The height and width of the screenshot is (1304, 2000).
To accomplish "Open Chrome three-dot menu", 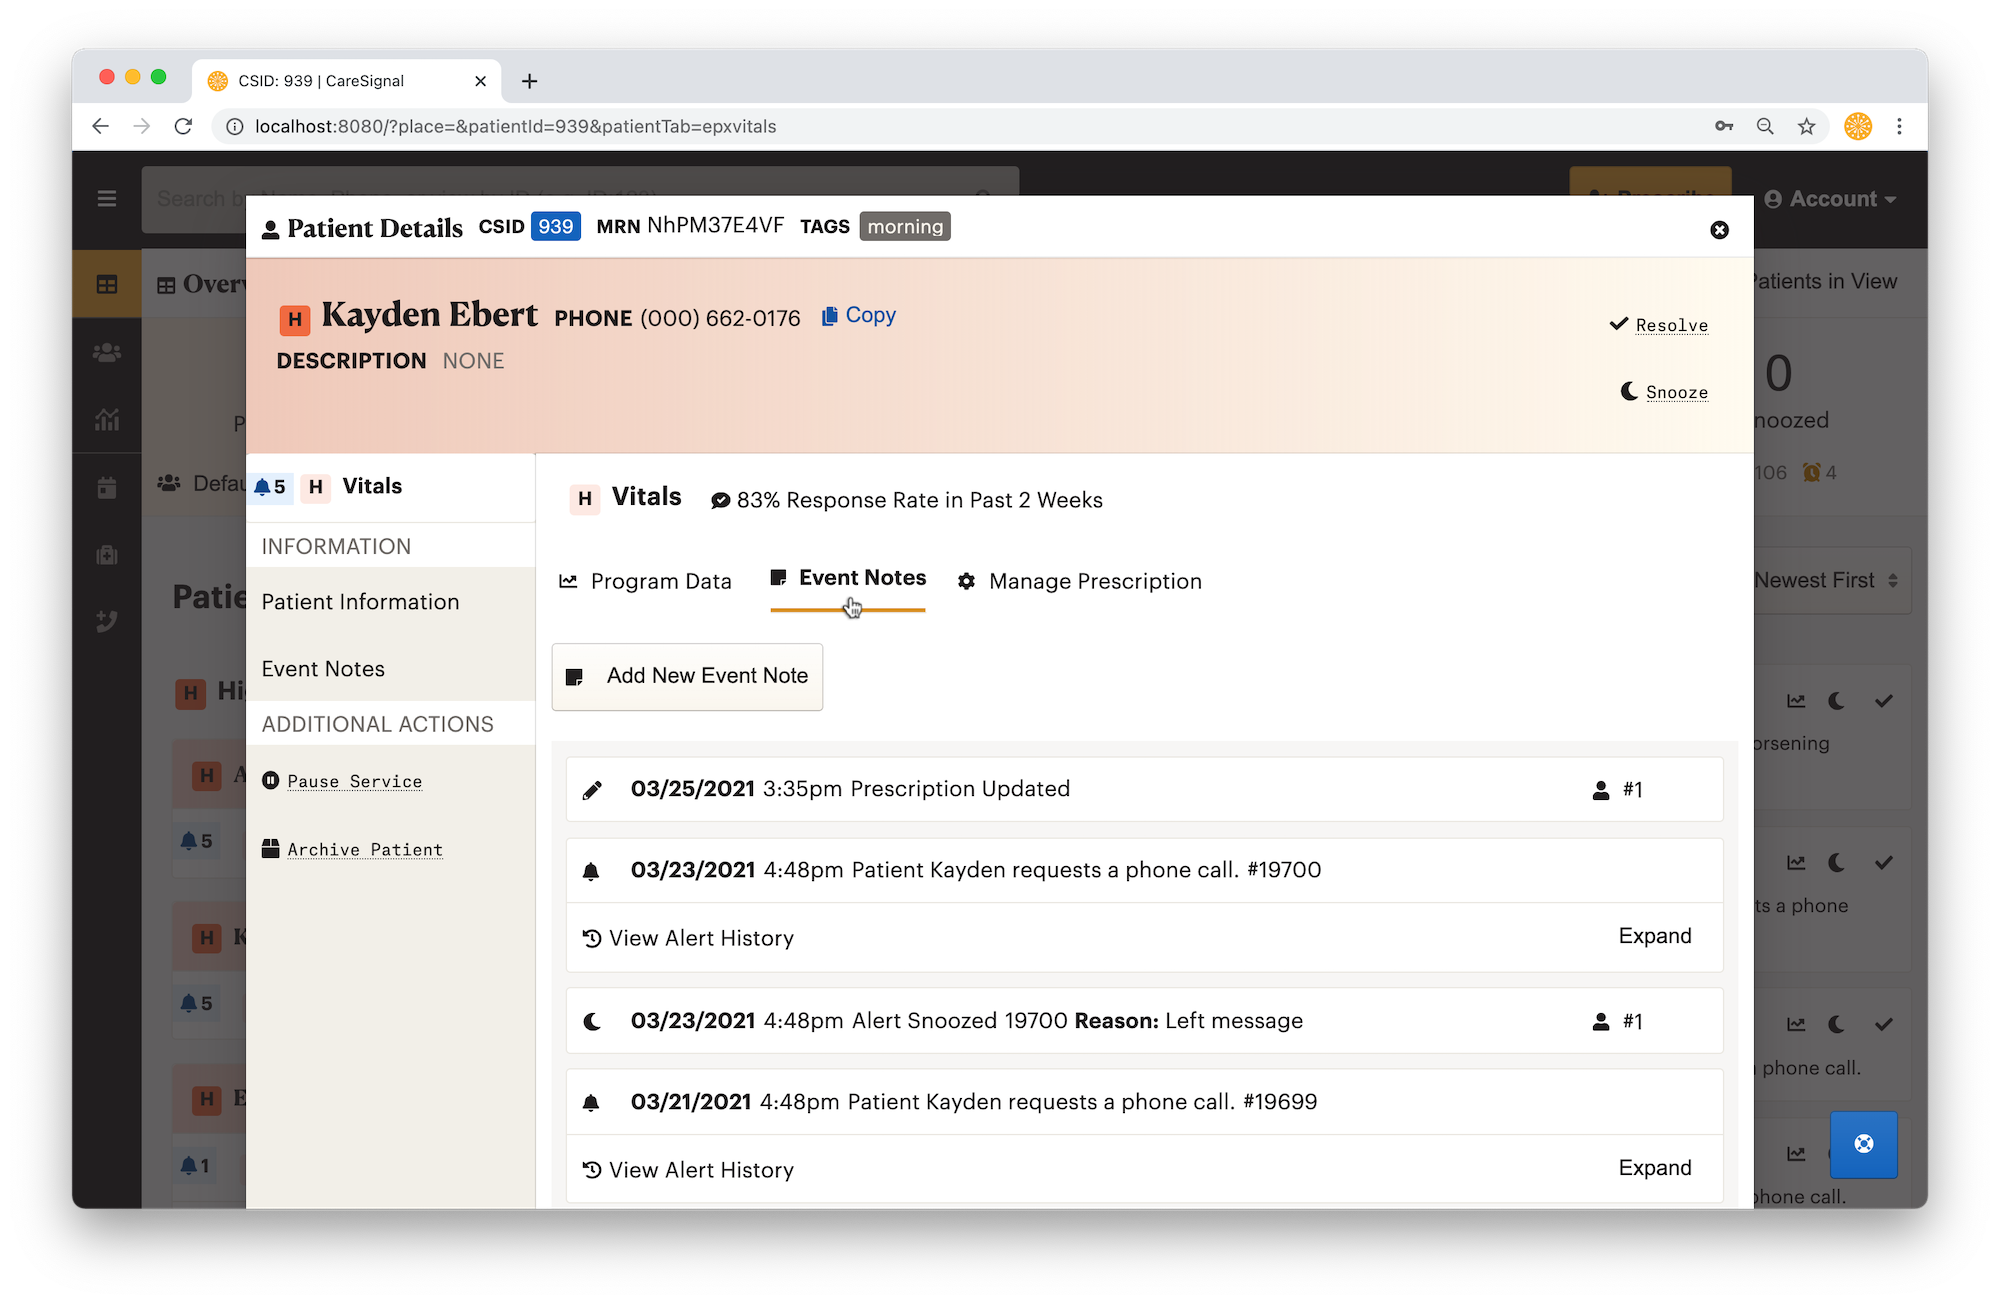I will 1899,126.
